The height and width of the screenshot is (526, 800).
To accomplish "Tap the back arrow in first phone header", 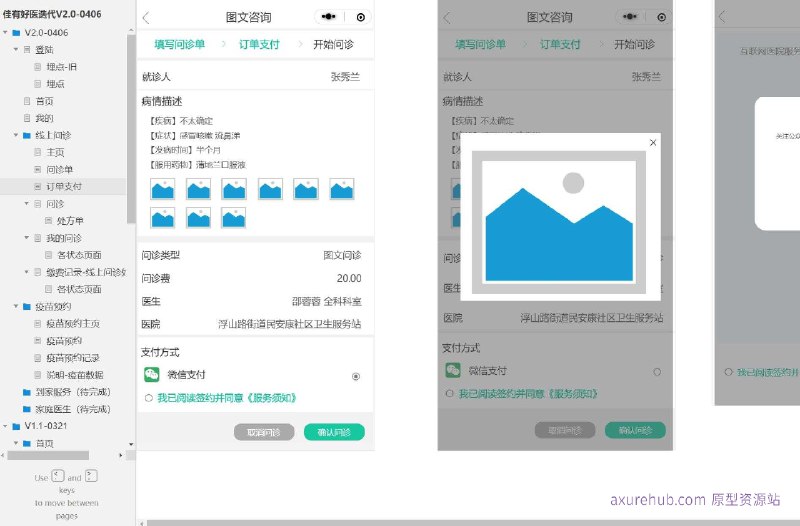I will coord(146,18).
